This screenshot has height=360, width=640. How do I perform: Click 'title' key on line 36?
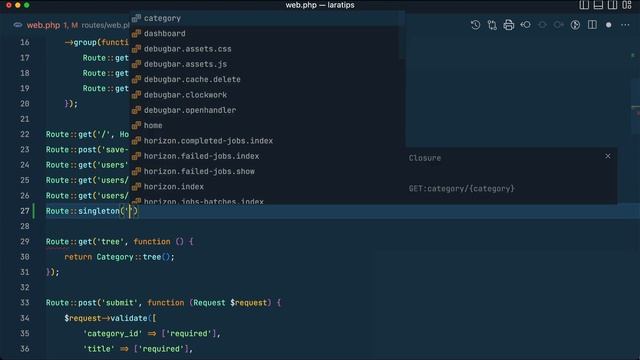click(x=99, y=349)
